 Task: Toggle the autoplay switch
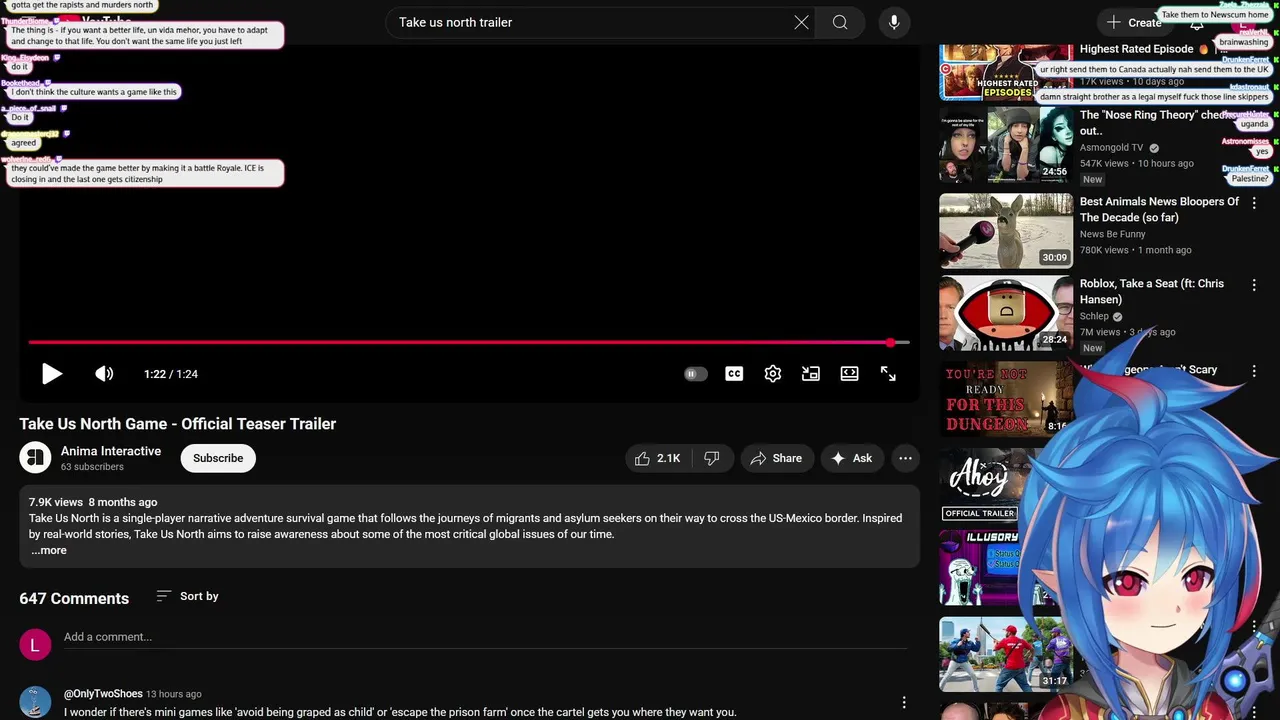(695, 374)
